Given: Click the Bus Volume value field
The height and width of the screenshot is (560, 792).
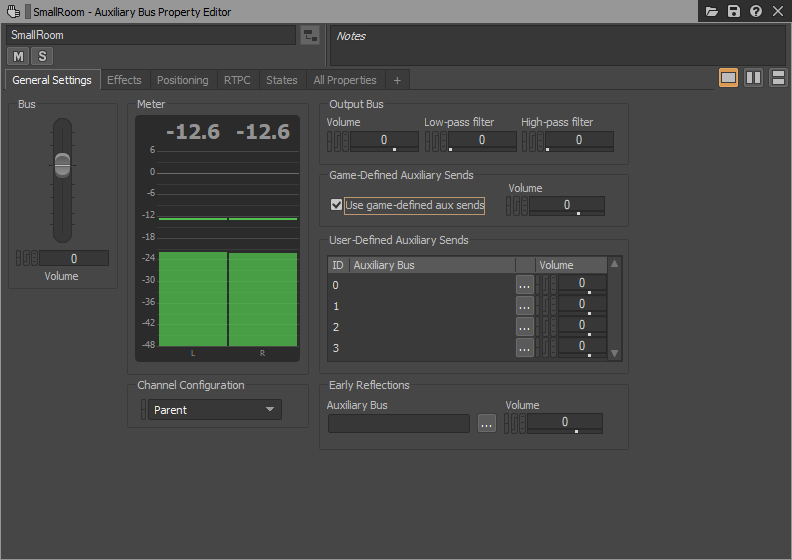Looking at the screenshot, I should pyautogui.click(x=74, y=258).
